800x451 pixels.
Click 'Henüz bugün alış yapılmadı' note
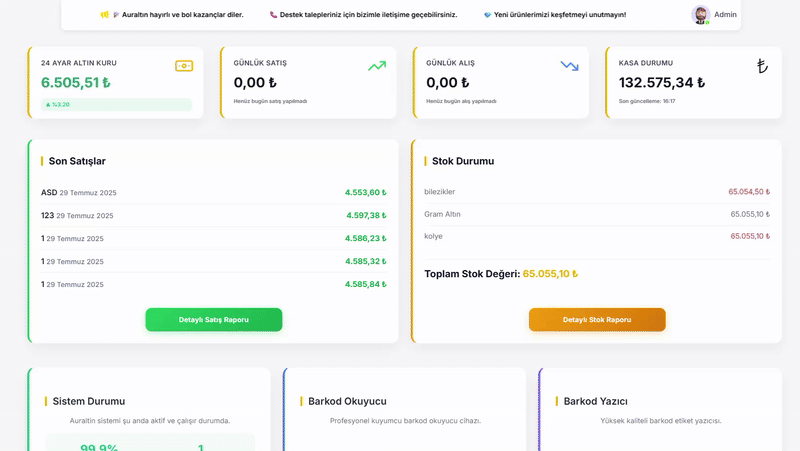(x=461, y=101)
